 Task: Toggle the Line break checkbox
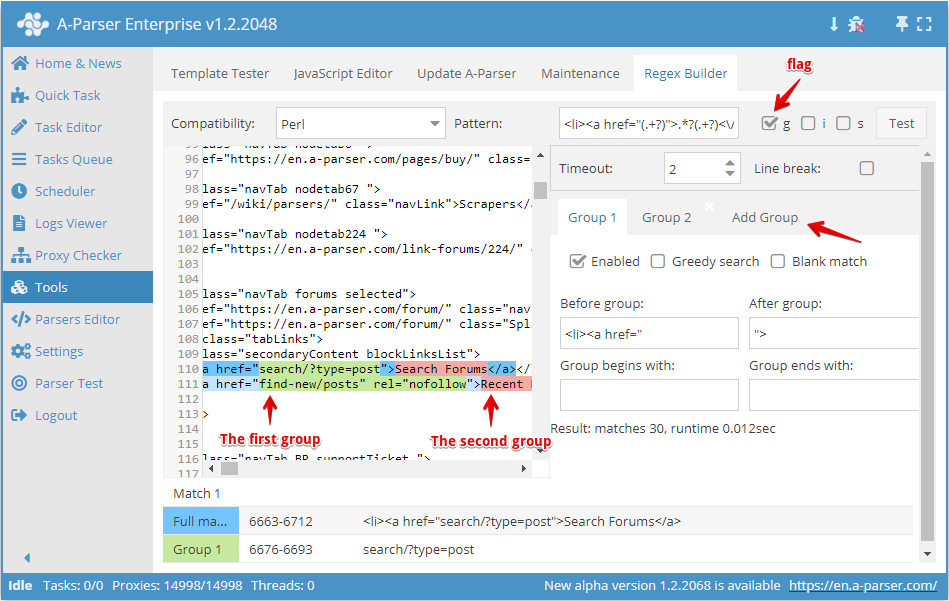[x=866, y=168]
